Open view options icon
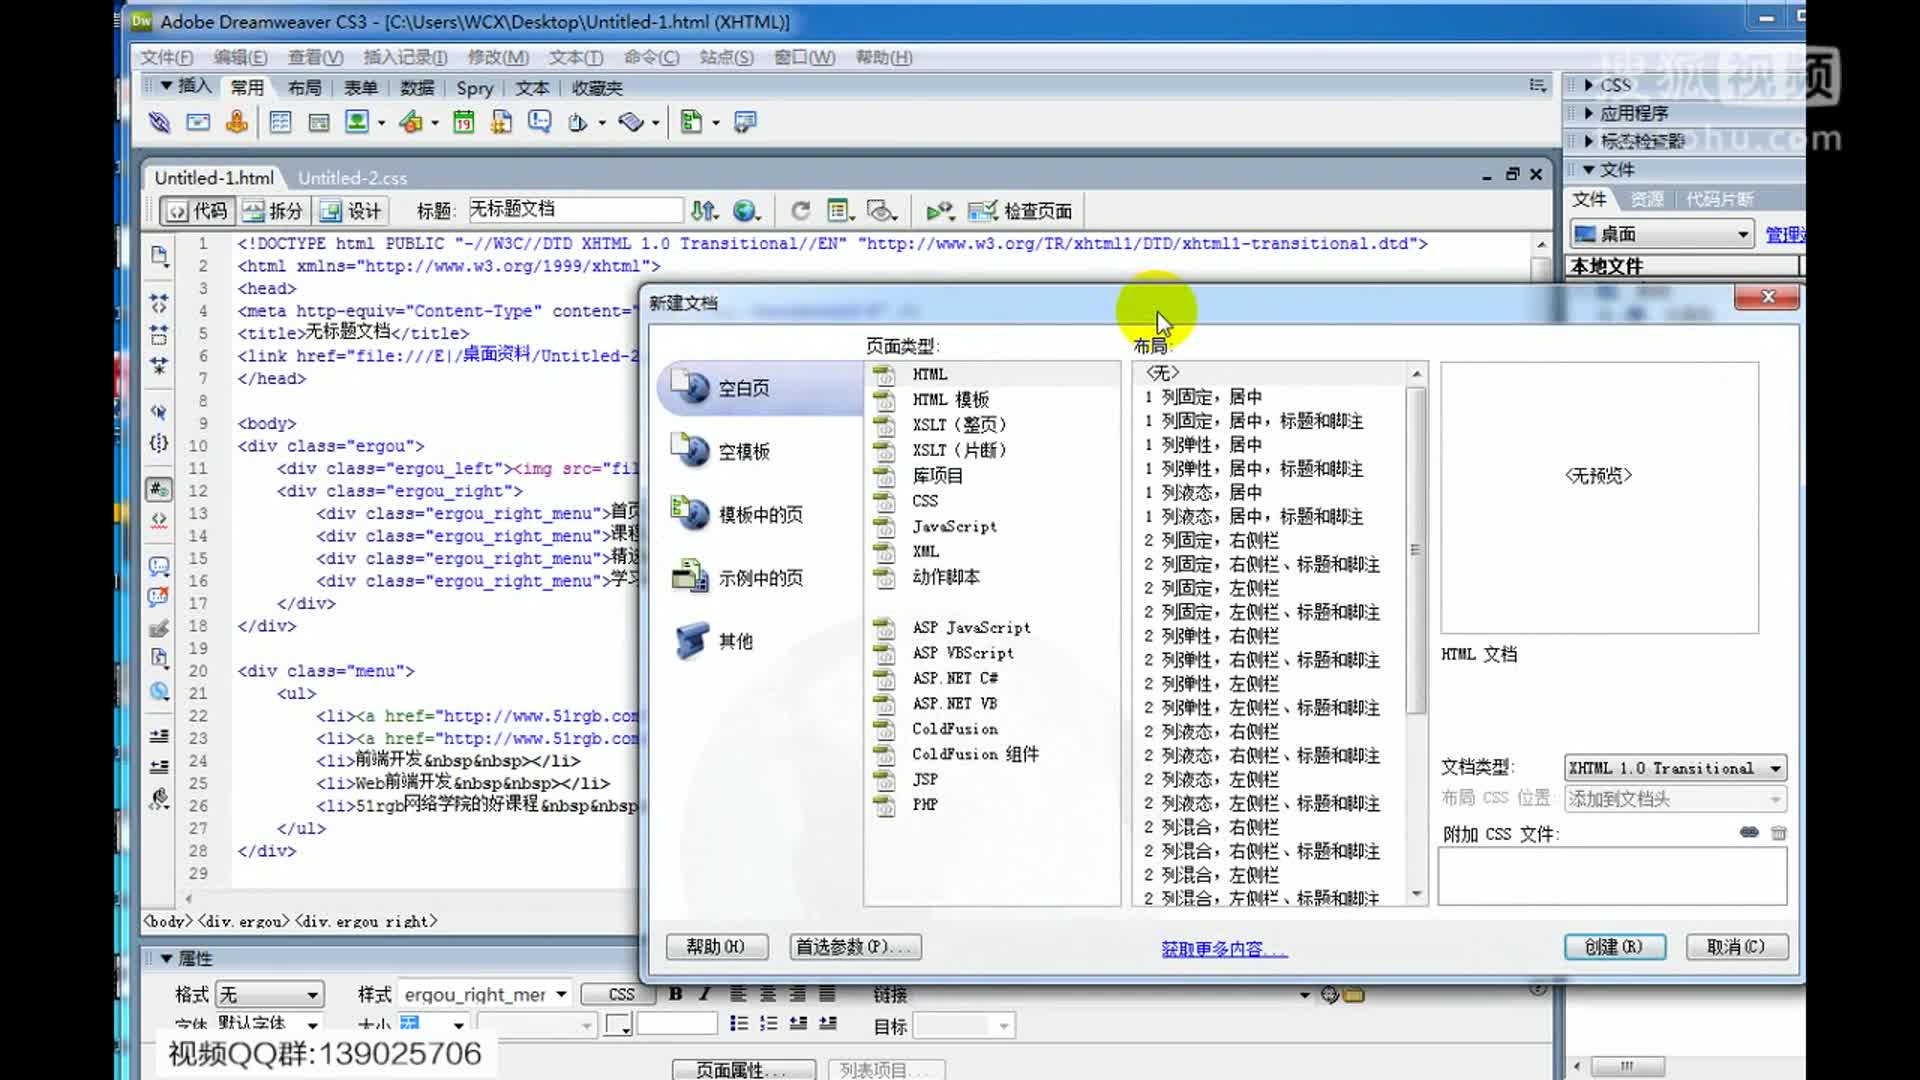Screen dimensions: 1920x1080 pyautogui.click(x=840, y=210)
